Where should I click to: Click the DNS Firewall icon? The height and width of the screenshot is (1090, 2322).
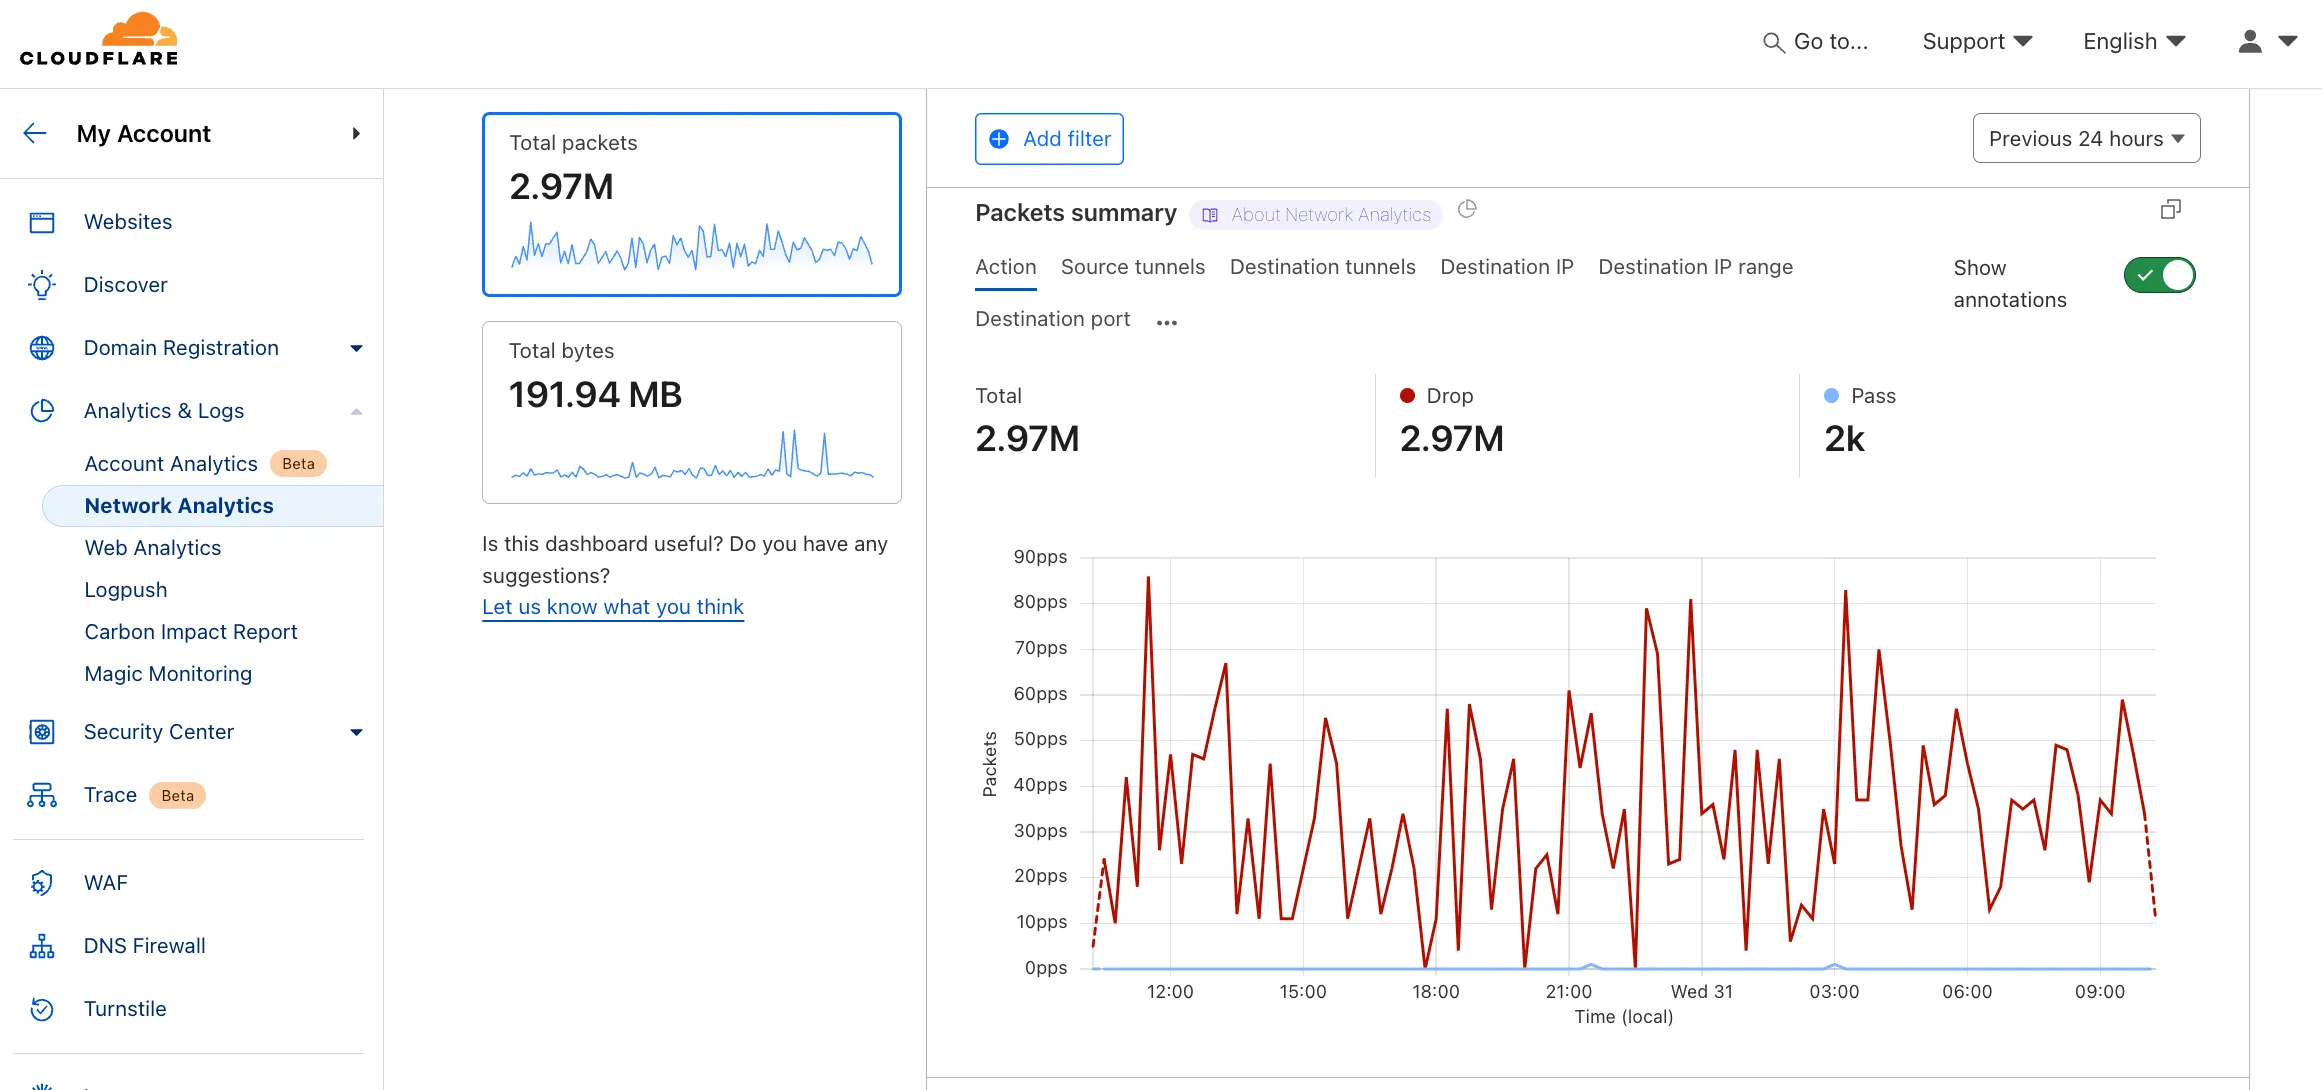click(x=41, y=945)
